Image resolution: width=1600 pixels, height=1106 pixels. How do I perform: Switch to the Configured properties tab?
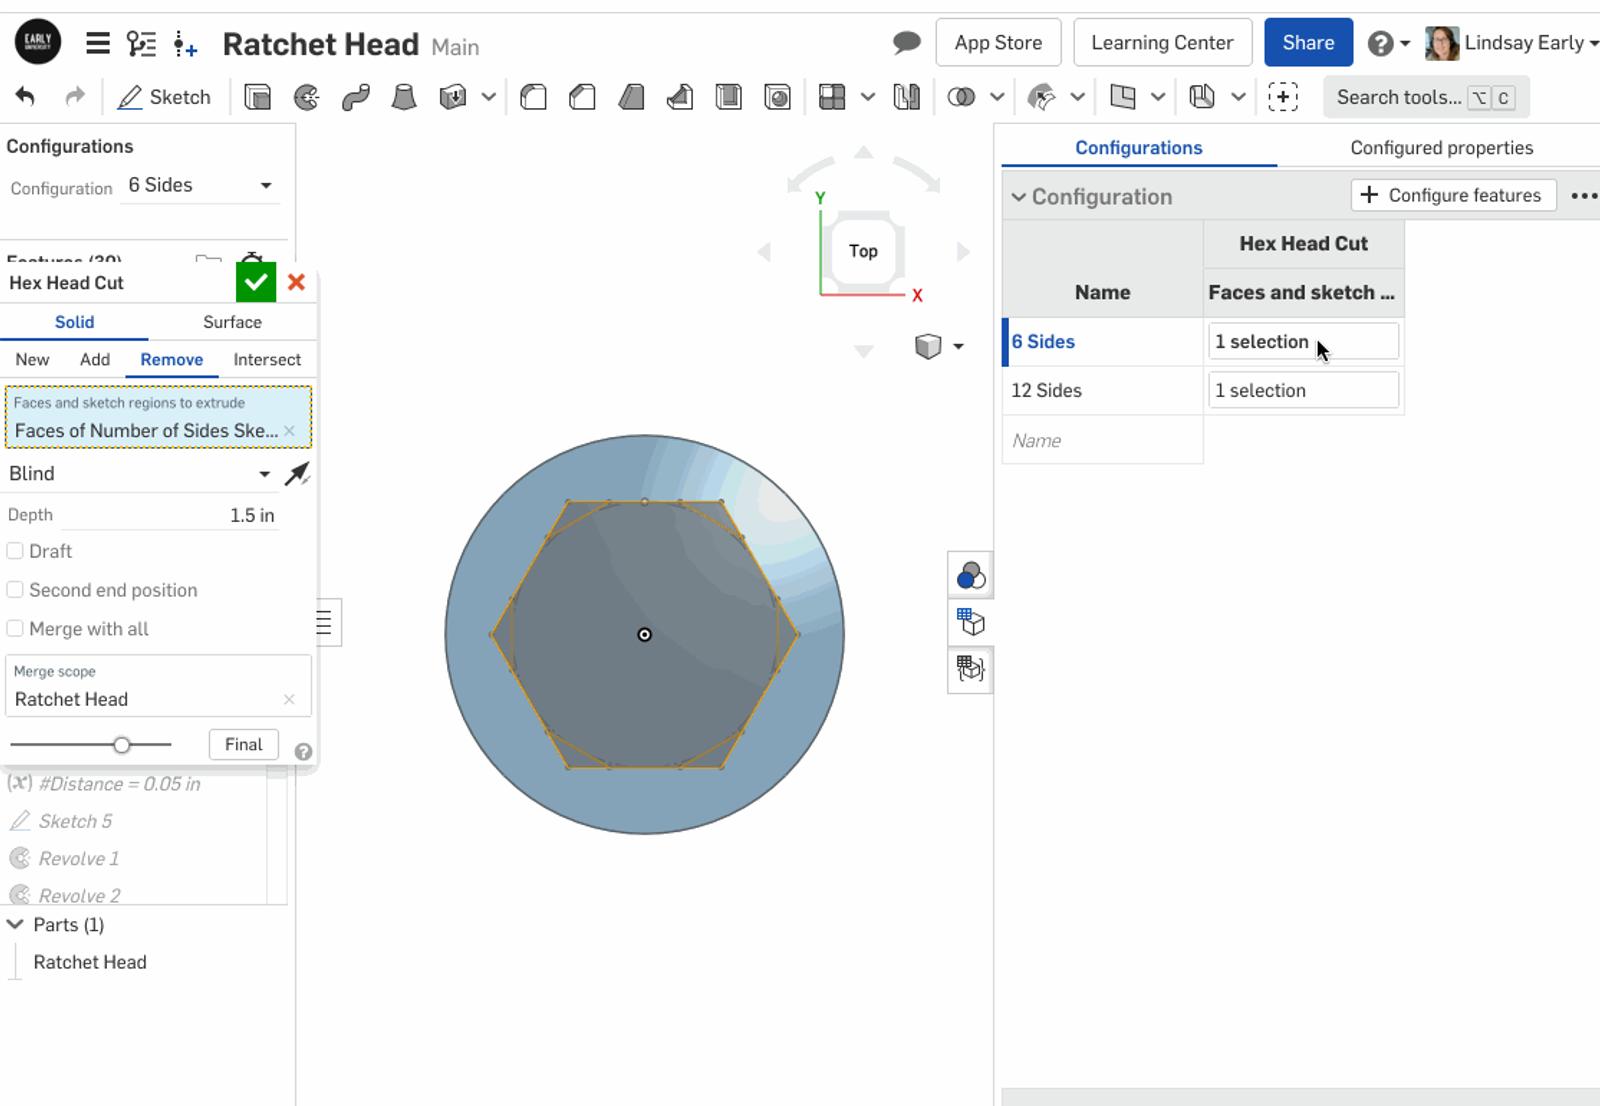(x=1440, y=148)
